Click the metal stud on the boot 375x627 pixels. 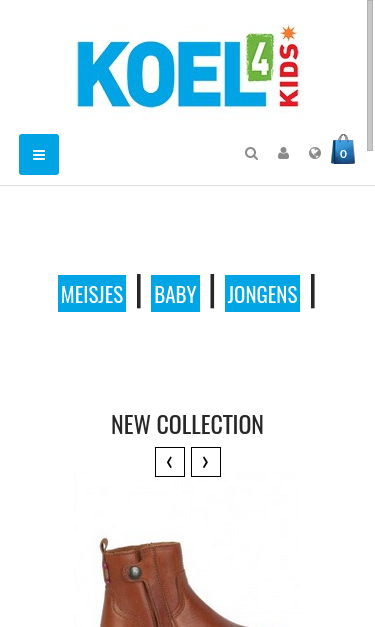pyautogui.click(x=135, y=573)
